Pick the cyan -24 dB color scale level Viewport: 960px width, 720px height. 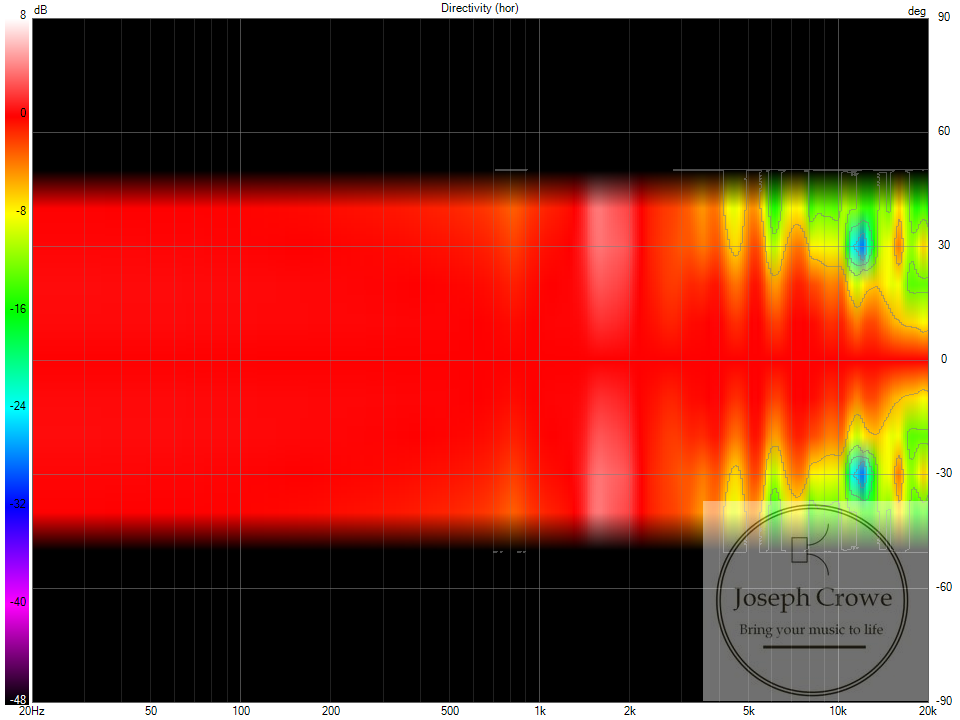coord(17,406)
